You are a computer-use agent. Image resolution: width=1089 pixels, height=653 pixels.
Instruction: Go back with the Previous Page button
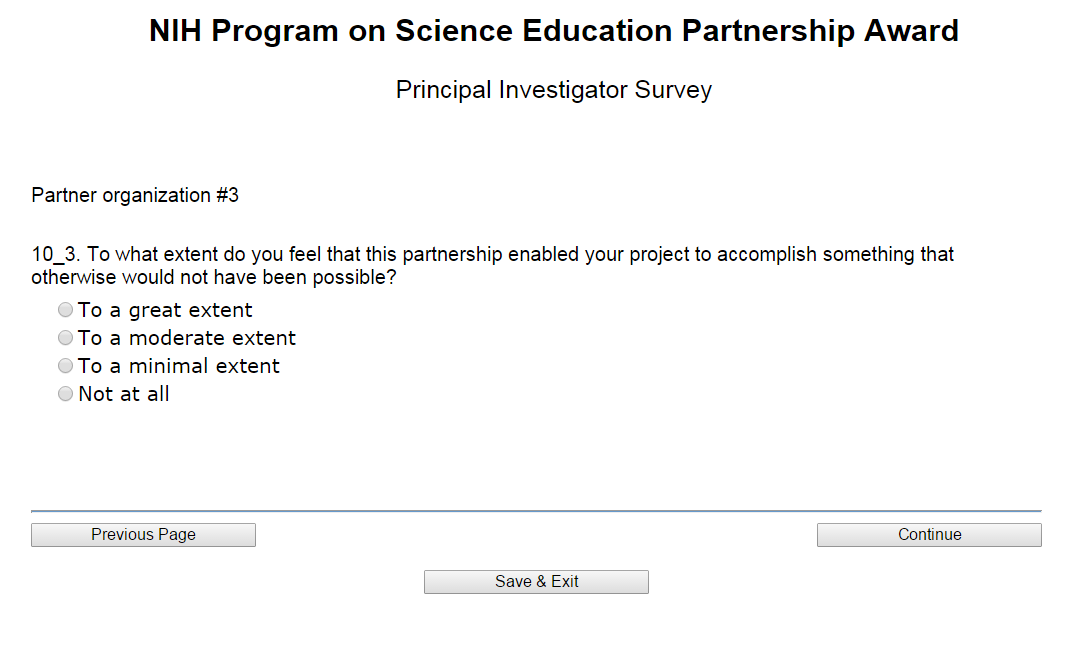pos(143,535)
